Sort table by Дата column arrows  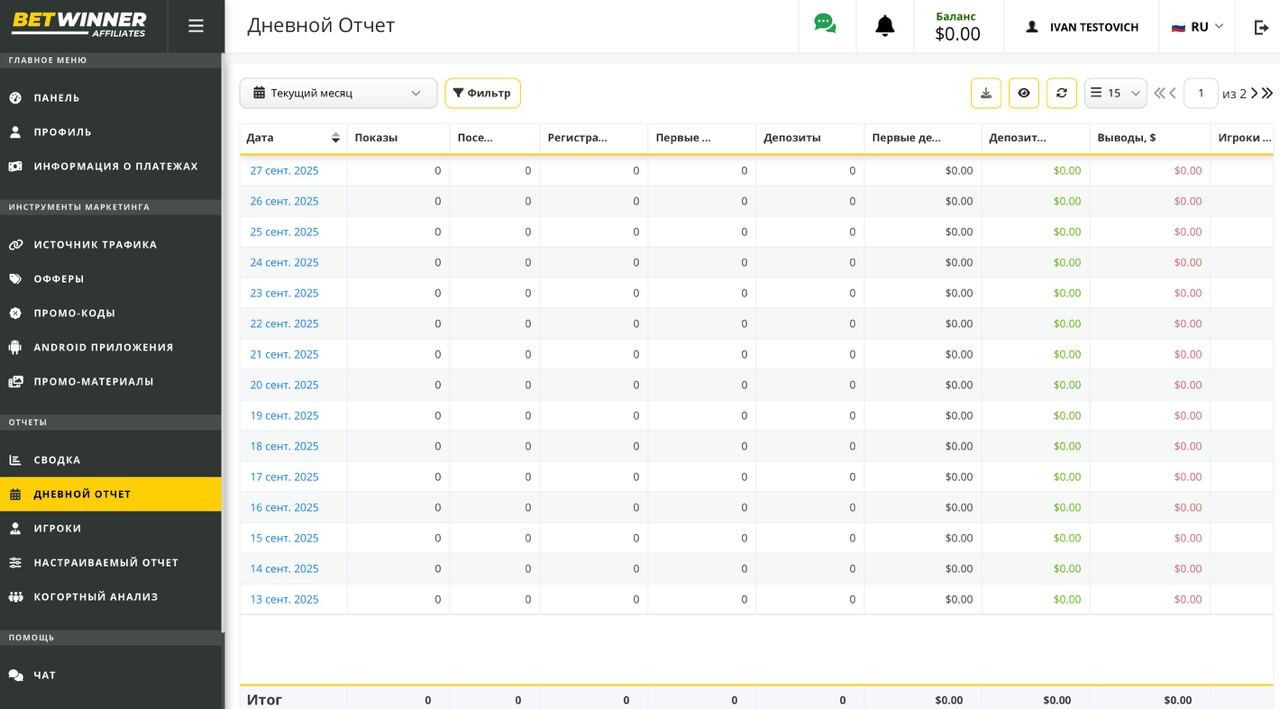coord(335,138)
